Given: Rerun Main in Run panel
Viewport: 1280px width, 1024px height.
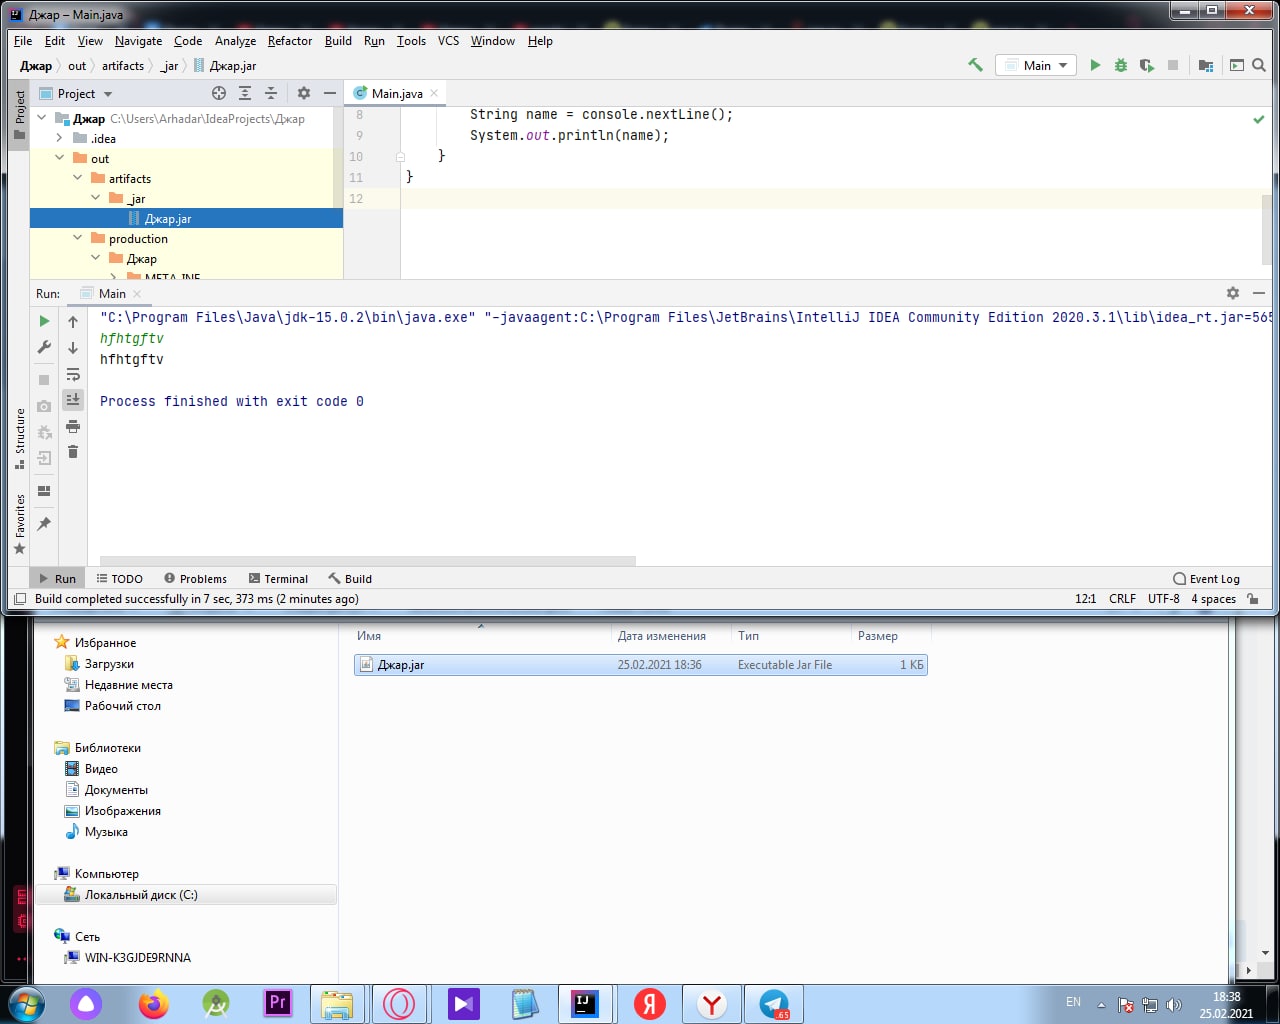Looking at the screenshot, I should tap(44, 321).
